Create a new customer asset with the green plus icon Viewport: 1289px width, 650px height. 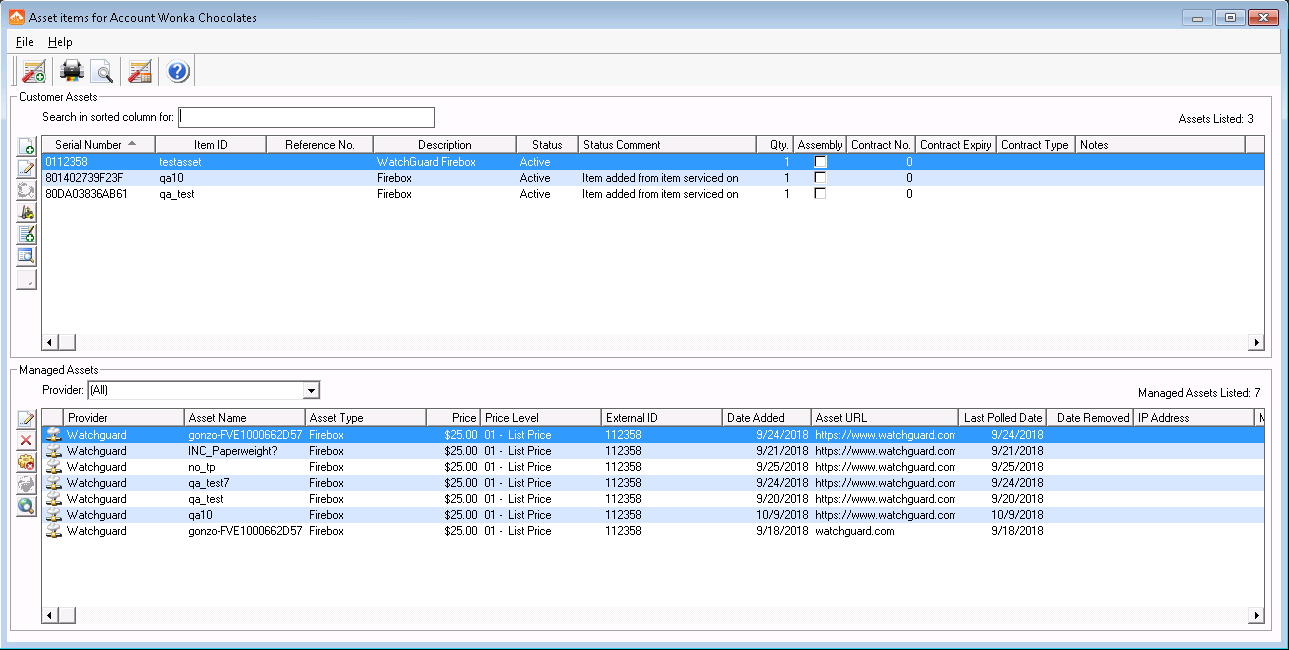[x=27, y=147]
